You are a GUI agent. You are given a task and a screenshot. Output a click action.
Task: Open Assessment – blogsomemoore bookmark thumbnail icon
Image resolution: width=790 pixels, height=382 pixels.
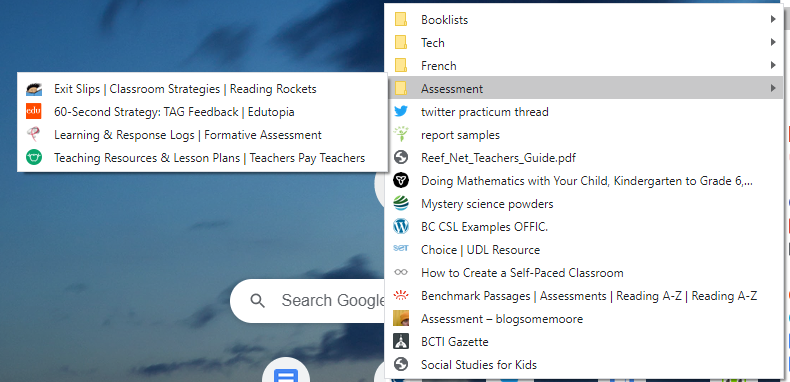pos(401,319)
